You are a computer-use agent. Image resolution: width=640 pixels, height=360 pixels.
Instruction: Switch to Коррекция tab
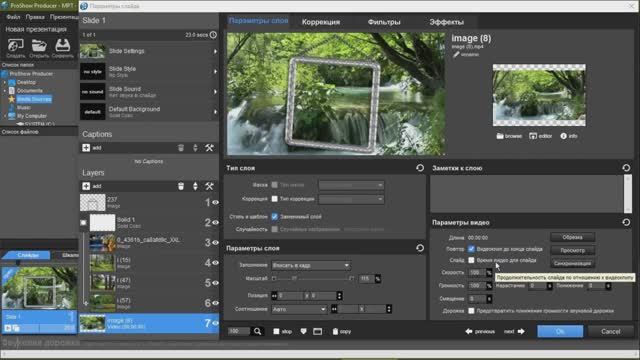[x=321, y=22]
